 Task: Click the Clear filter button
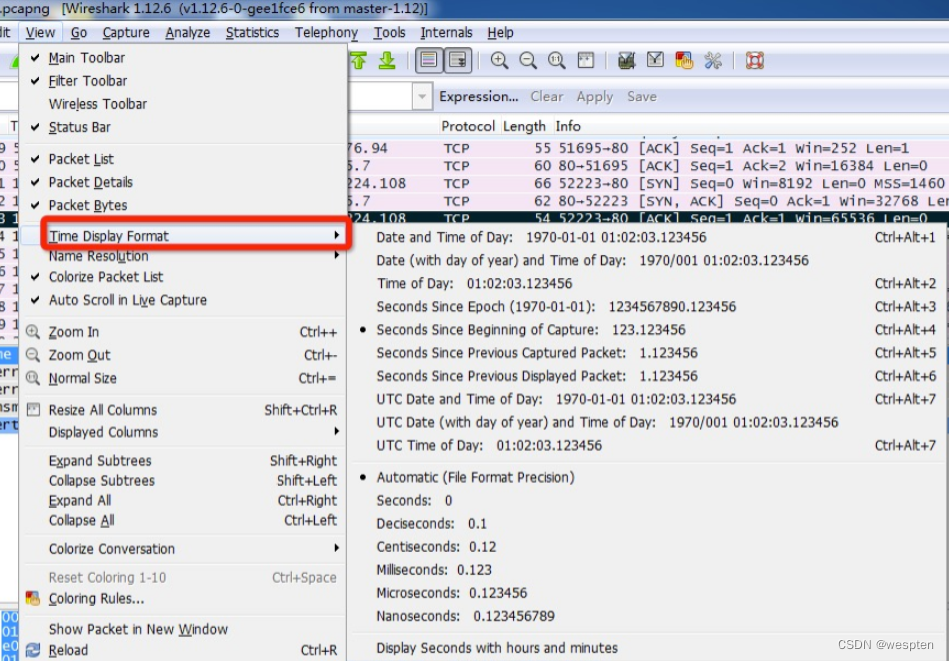click(x=547, y=97)
